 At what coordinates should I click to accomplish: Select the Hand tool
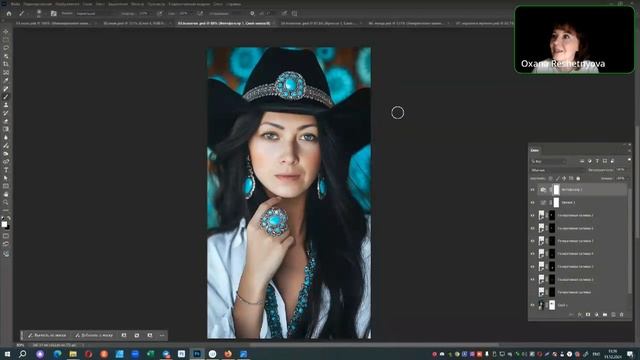pyautogui.click(x=6, y=194)
